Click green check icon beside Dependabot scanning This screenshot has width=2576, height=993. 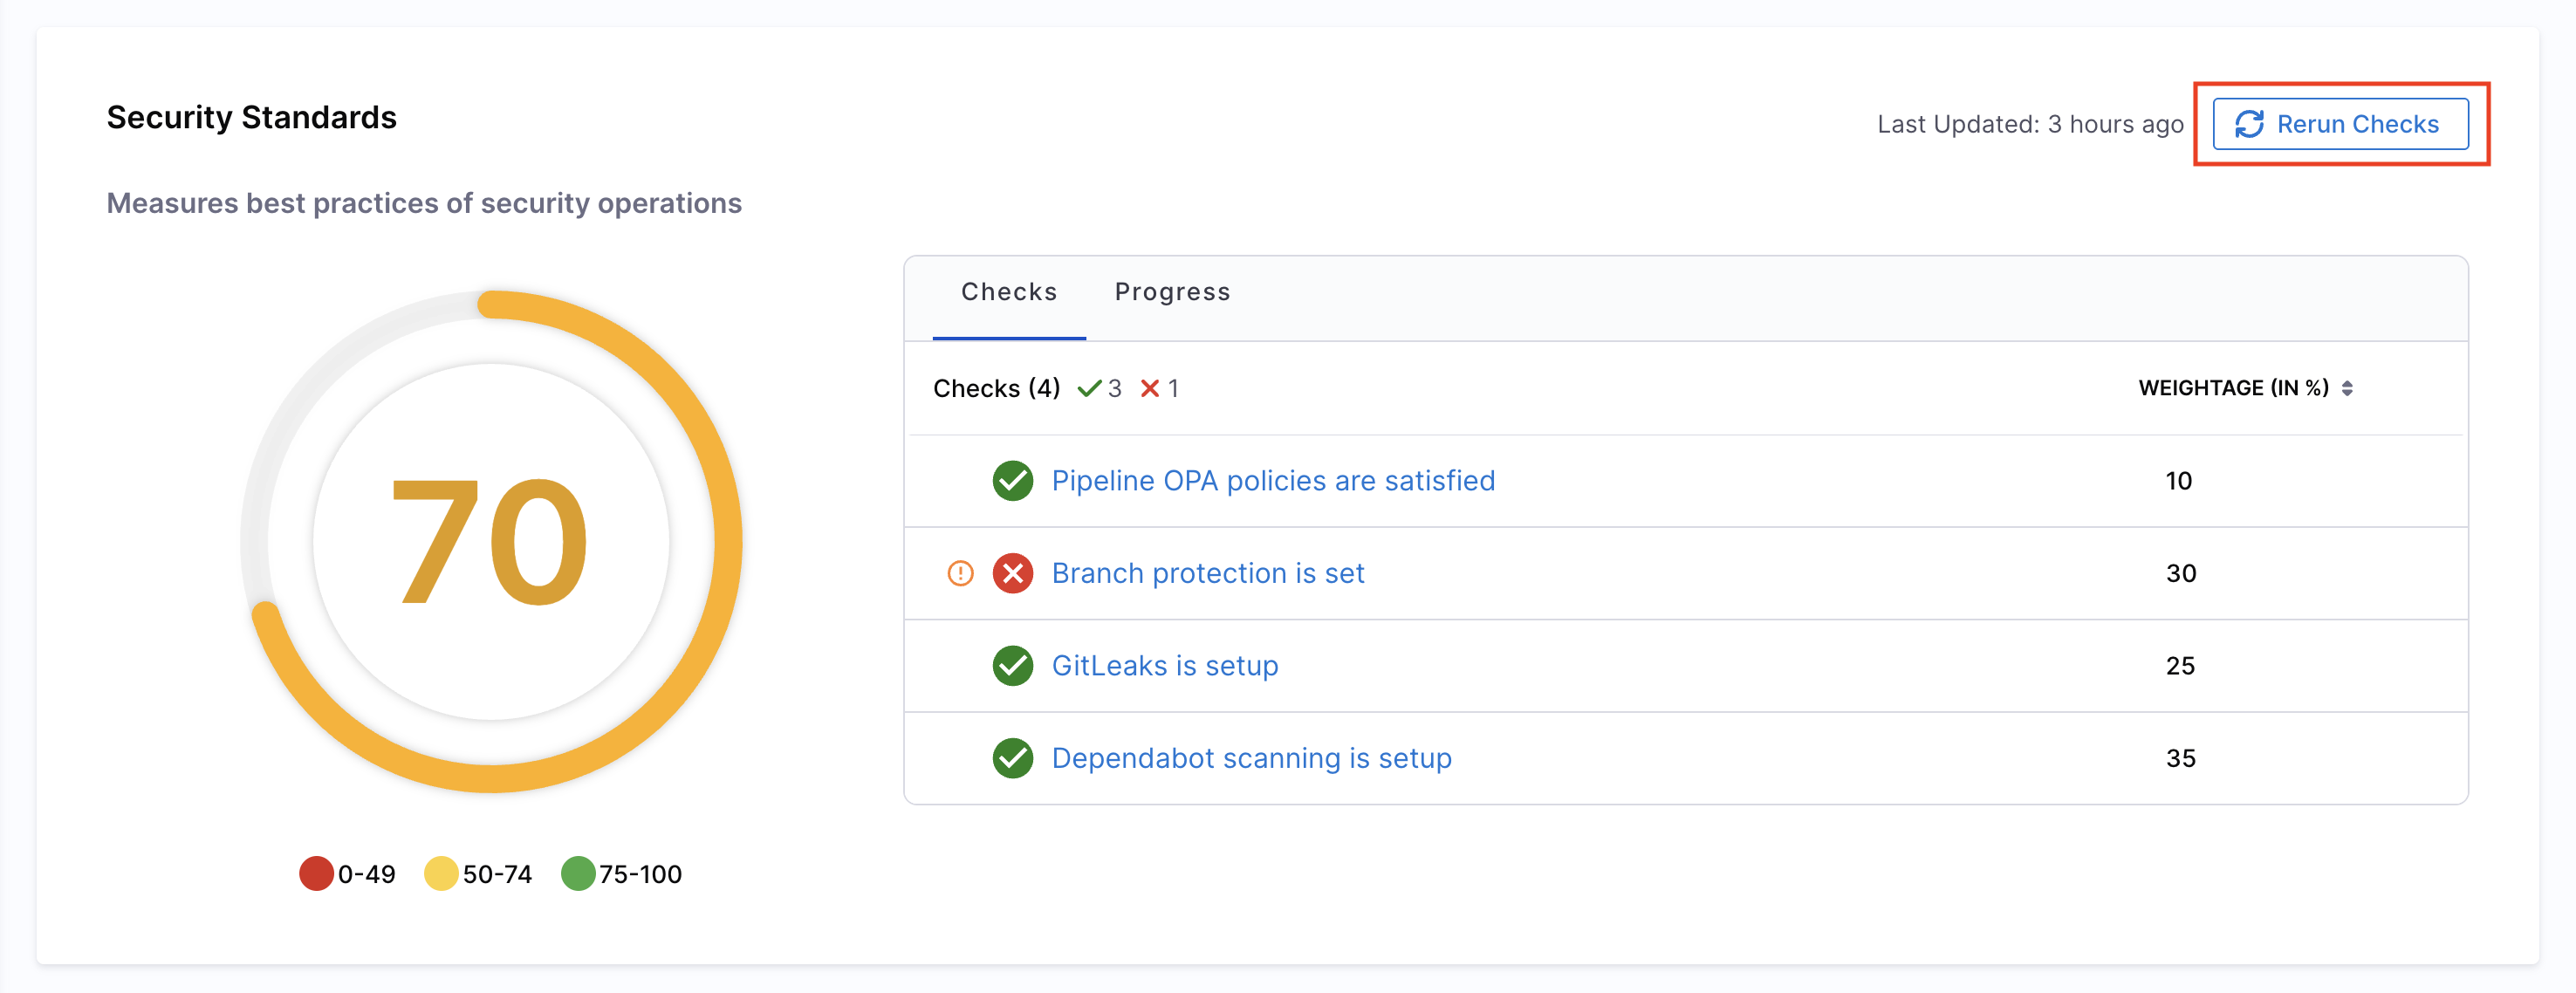(x=1012, y=758)
